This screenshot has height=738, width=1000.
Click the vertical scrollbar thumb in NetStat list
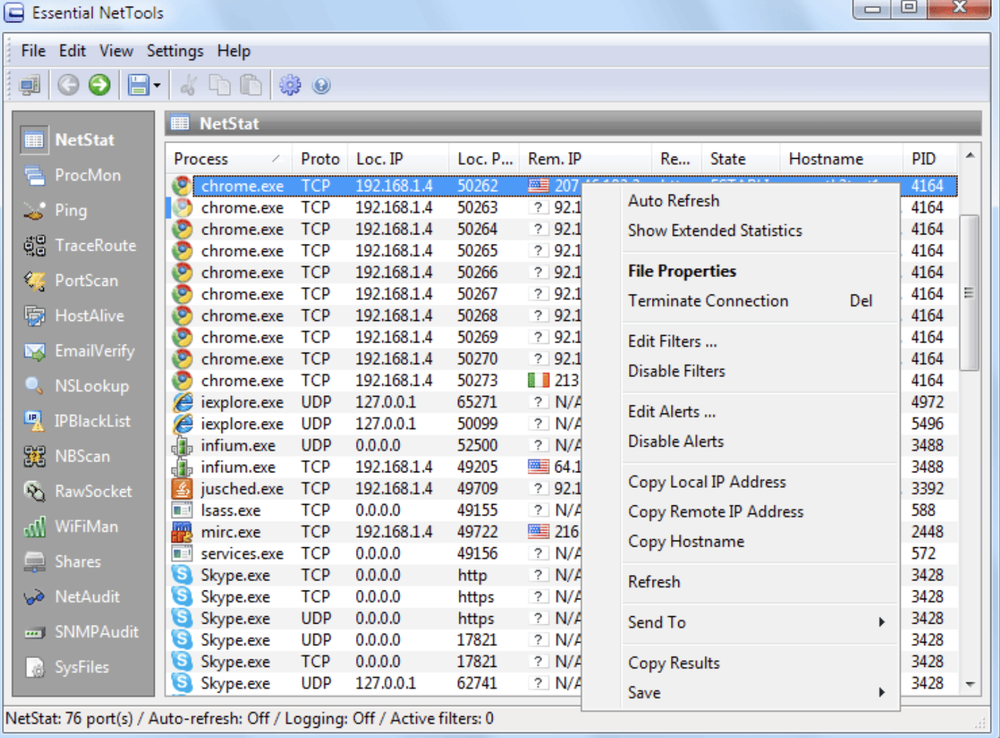pyautogui.click(x=969, y=292)
